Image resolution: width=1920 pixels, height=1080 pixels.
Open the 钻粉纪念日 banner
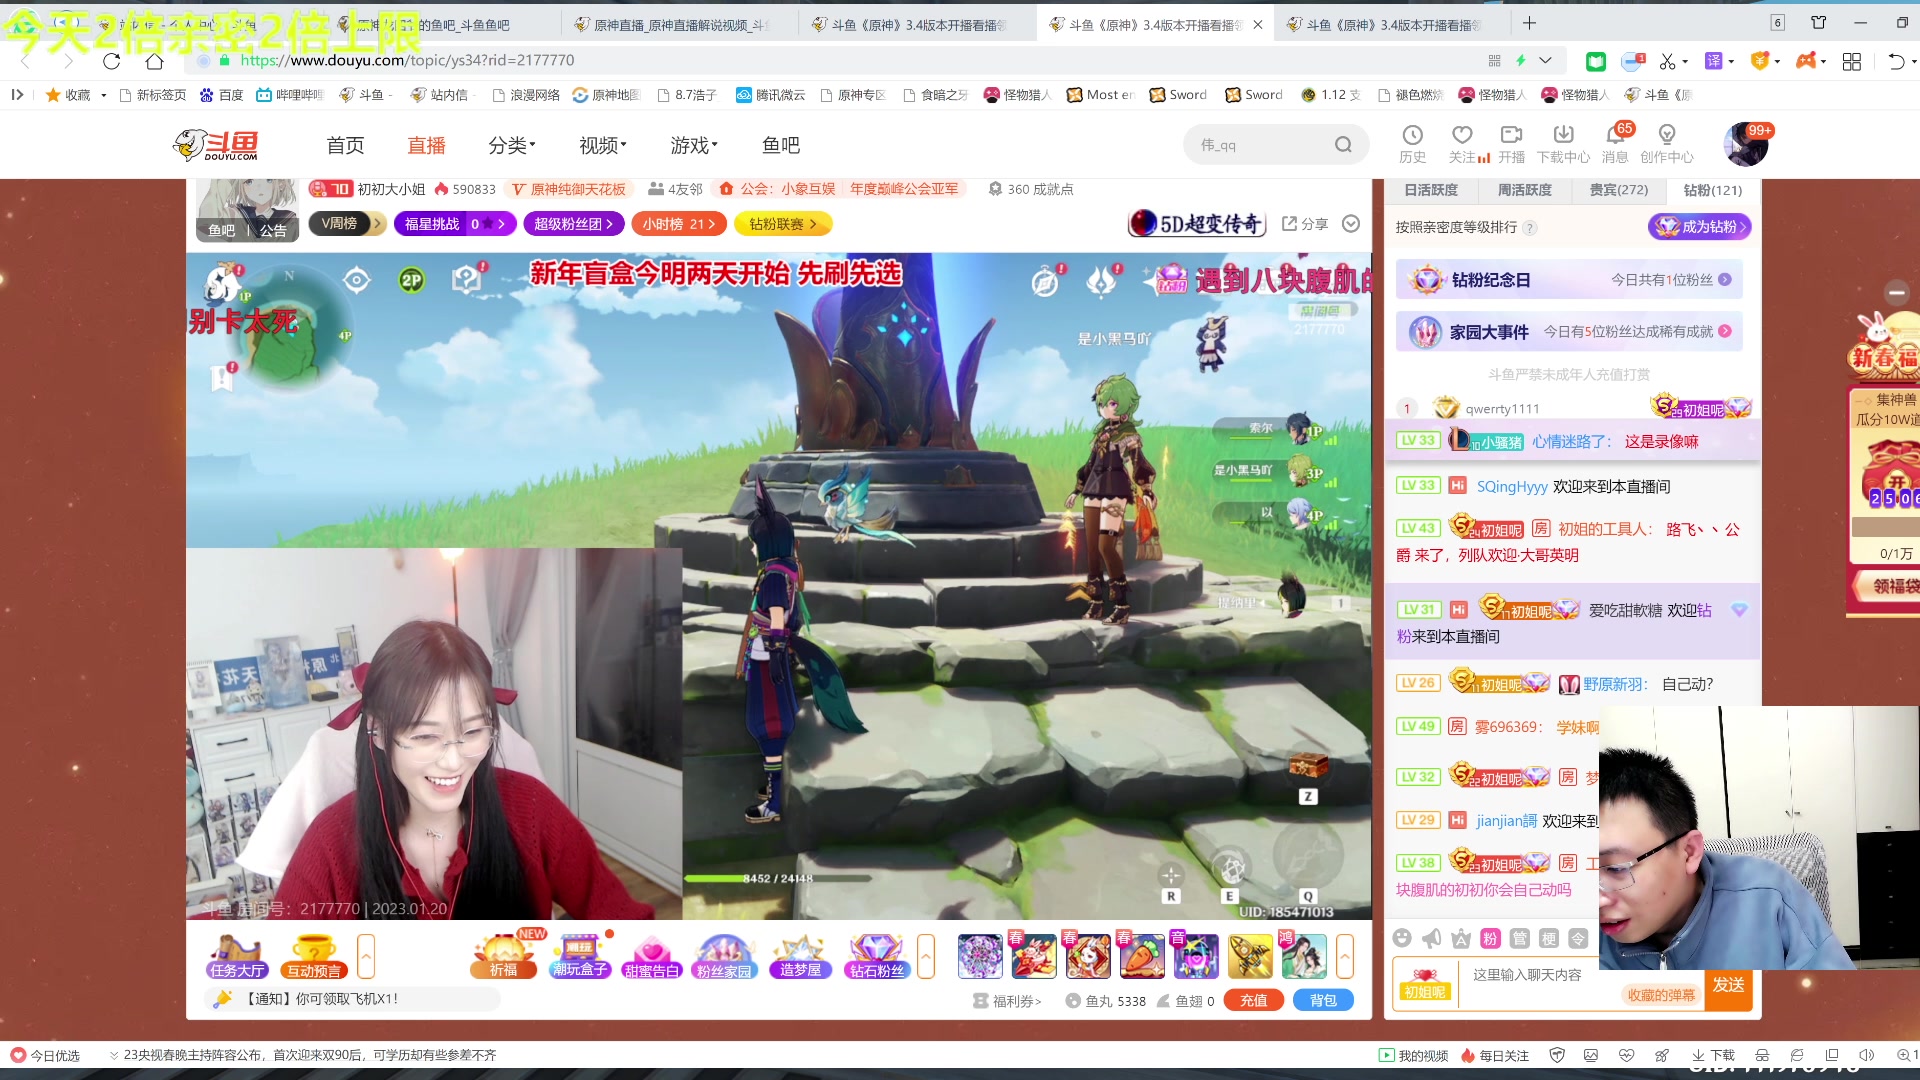click(x=1569, y=280)
